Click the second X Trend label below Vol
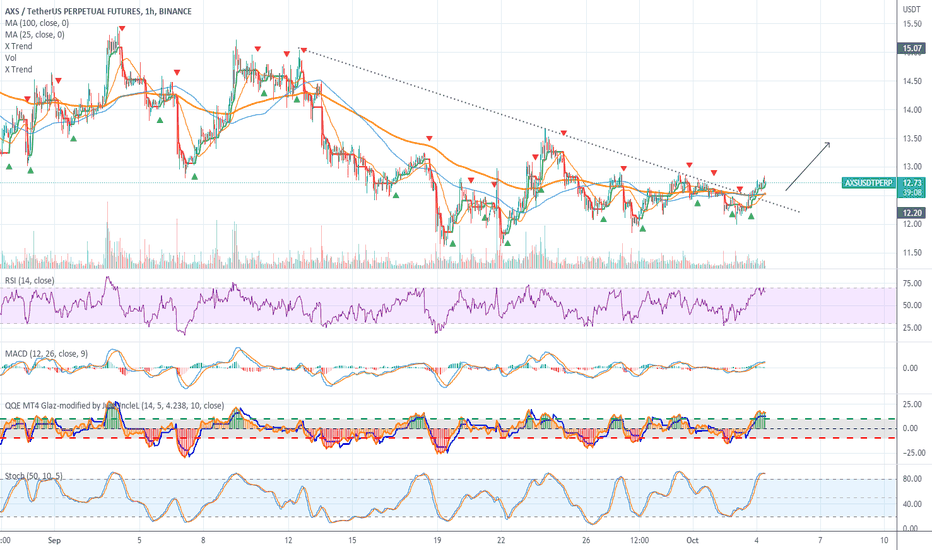Image resolution: width=932 pixels, height=550 pixels. pos(18,69)
